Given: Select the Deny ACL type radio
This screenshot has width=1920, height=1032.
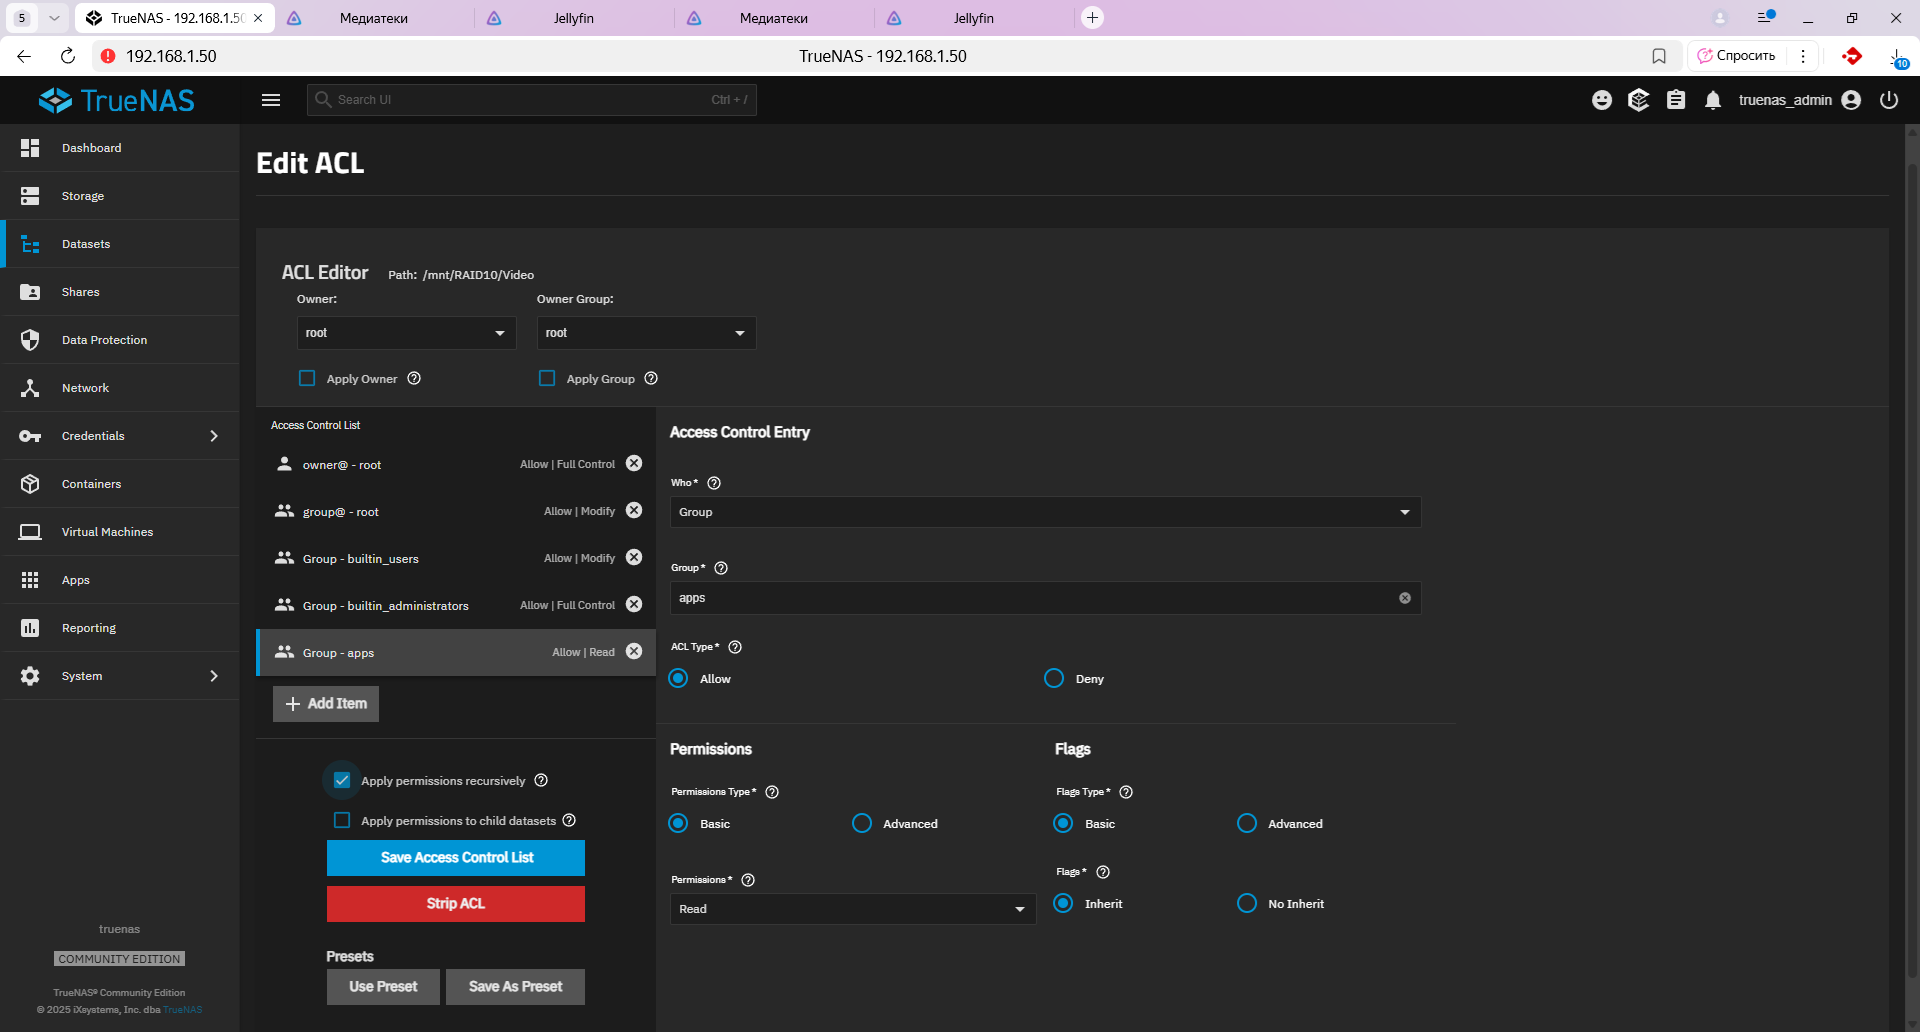Looking at the screenshot, I should 1054,679.
